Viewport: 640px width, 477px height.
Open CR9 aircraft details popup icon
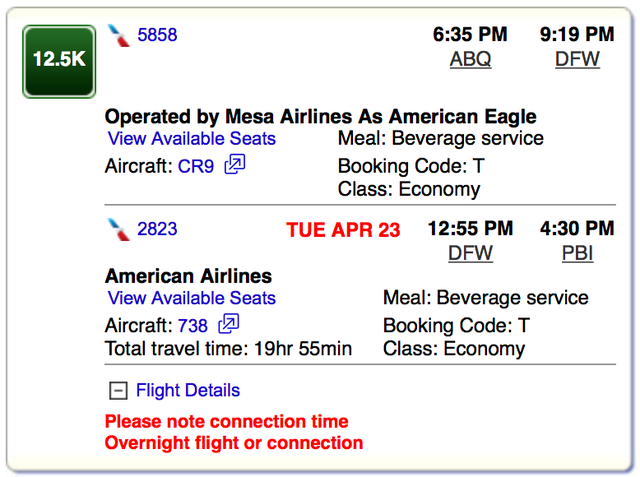235,164
